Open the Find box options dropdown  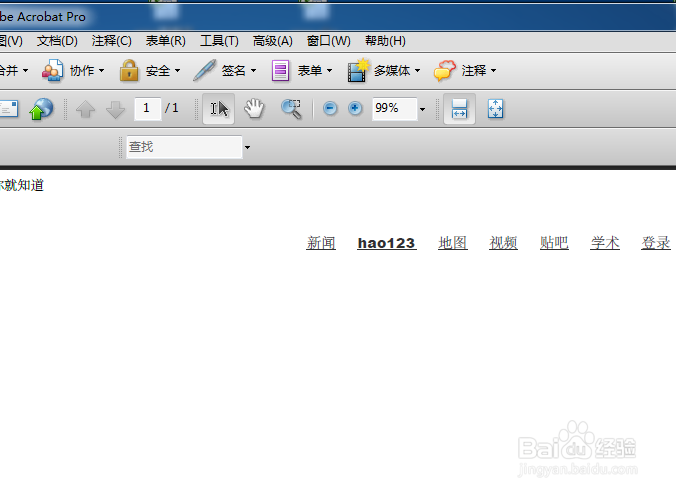pyautogui.click(x=247, y=147)
